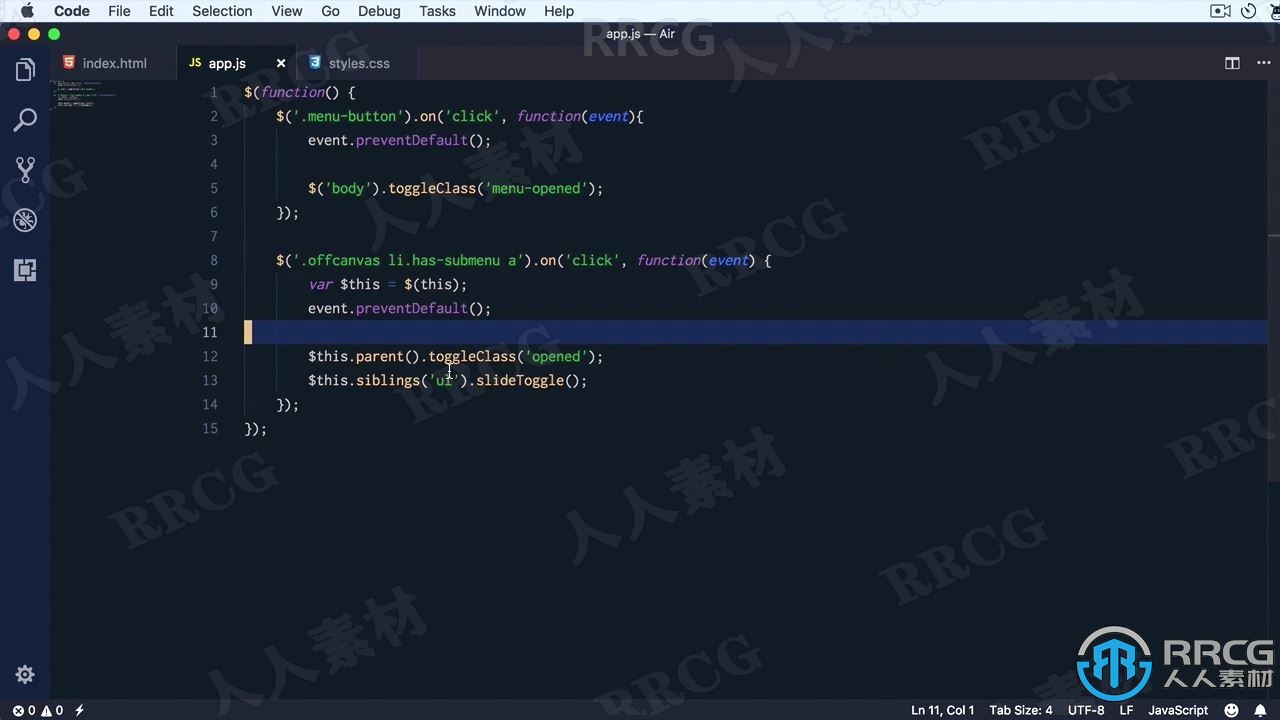1280x720 pixels.
Task: Open the View menu
Action: pos(287,11)
